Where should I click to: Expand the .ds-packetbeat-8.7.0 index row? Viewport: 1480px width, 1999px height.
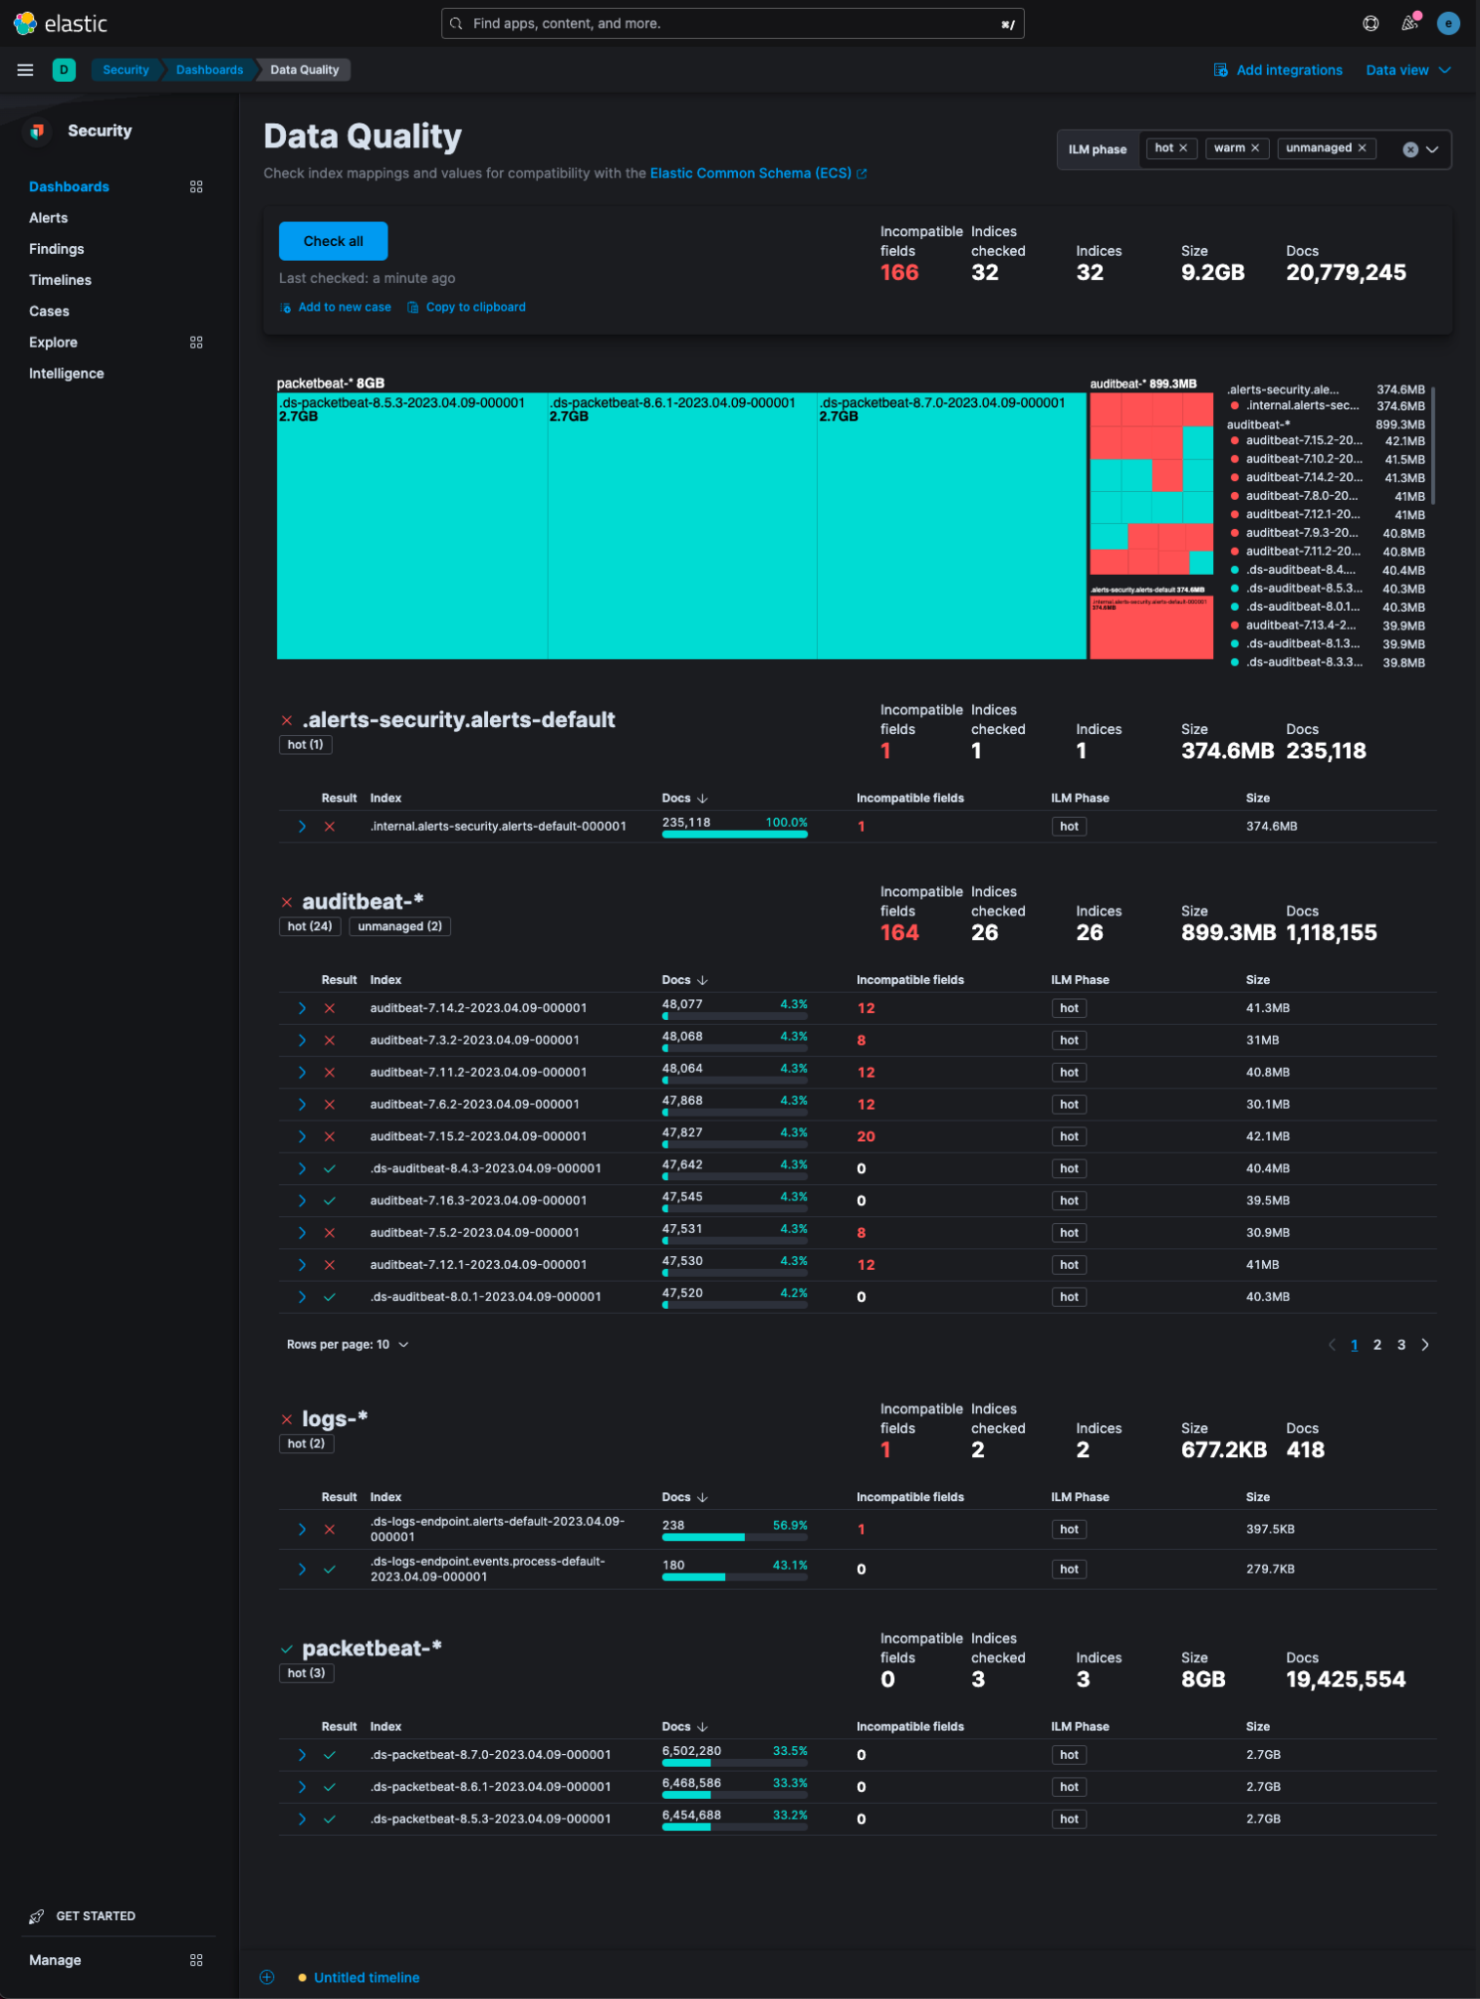[x=302, y=1755]
